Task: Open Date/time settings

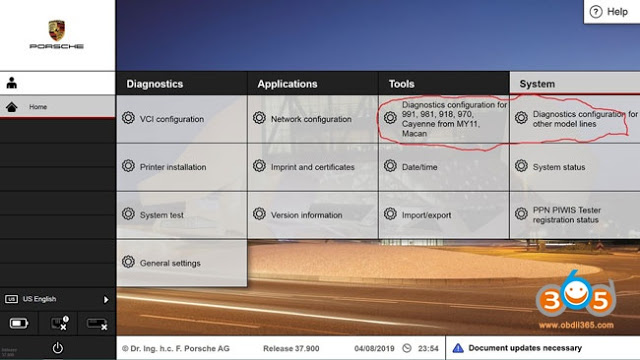Action: point(444,167)
